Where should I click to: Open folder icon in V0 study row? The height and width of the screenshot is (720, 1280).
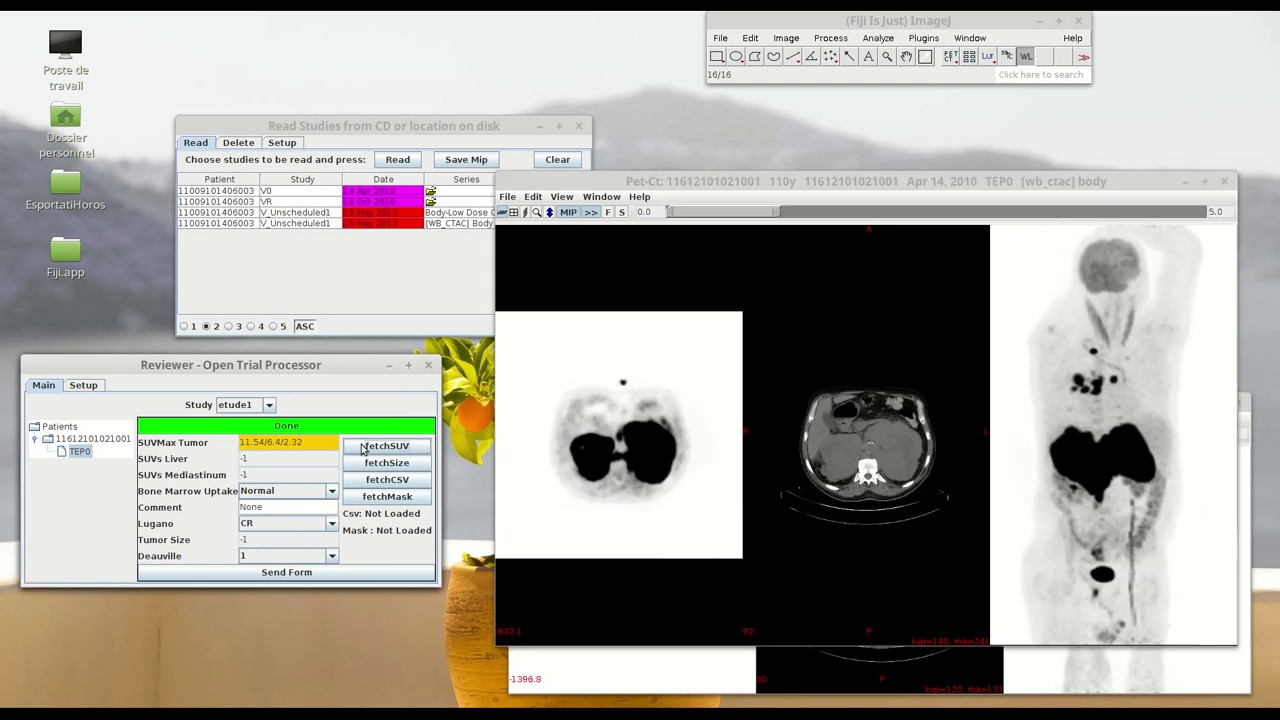(431, 191)
